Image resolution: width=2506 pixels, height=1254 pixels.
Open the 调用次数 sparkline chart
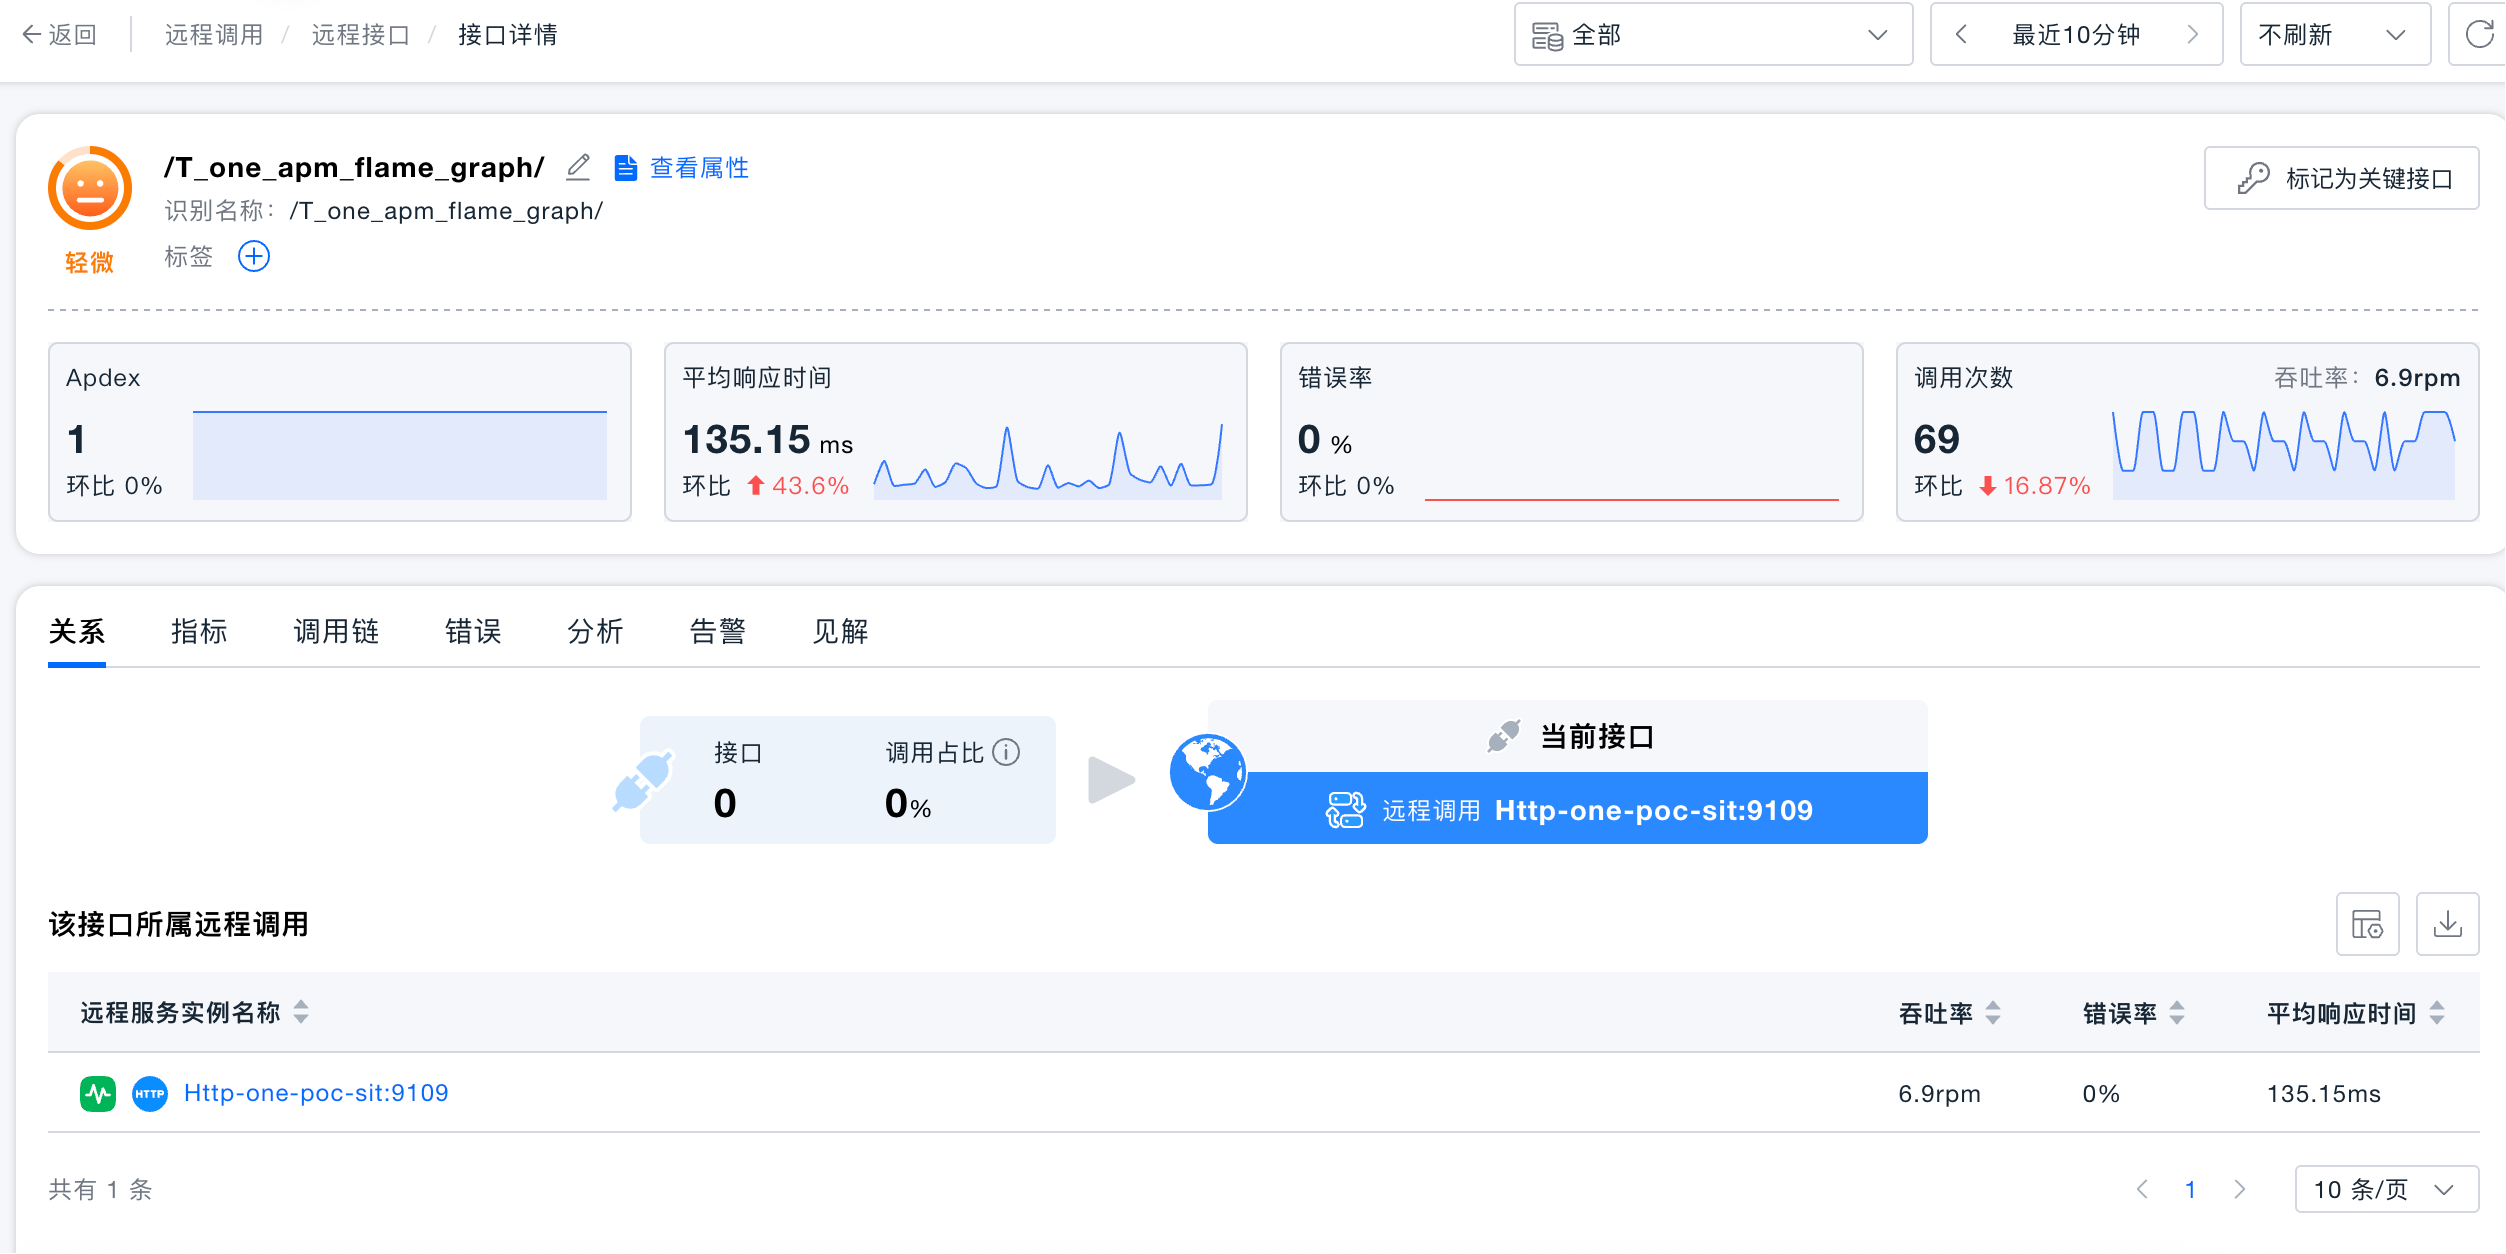coord(2284,455)
